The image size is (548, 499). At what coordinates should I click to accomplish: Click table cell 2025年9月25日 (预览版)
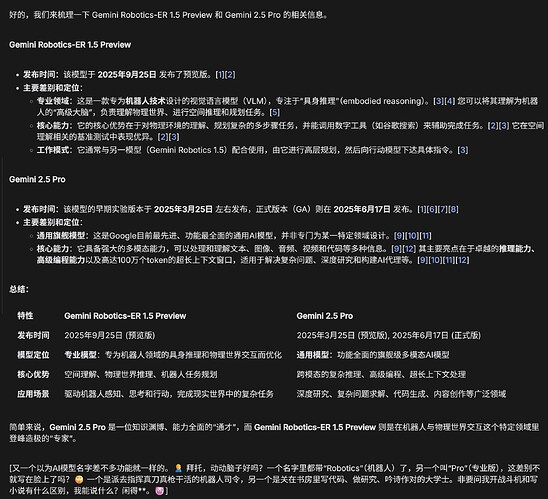tap(110, 335)
